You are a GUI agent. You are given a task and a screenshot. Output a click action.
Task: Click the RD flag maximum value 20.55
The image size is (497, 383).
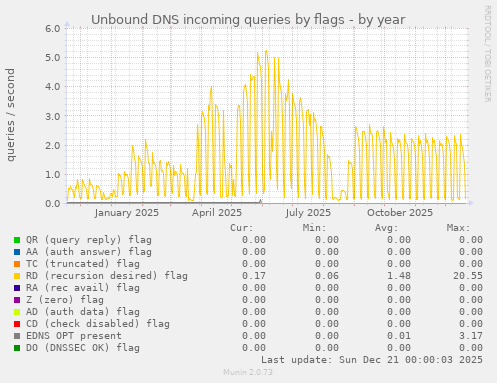468,276
